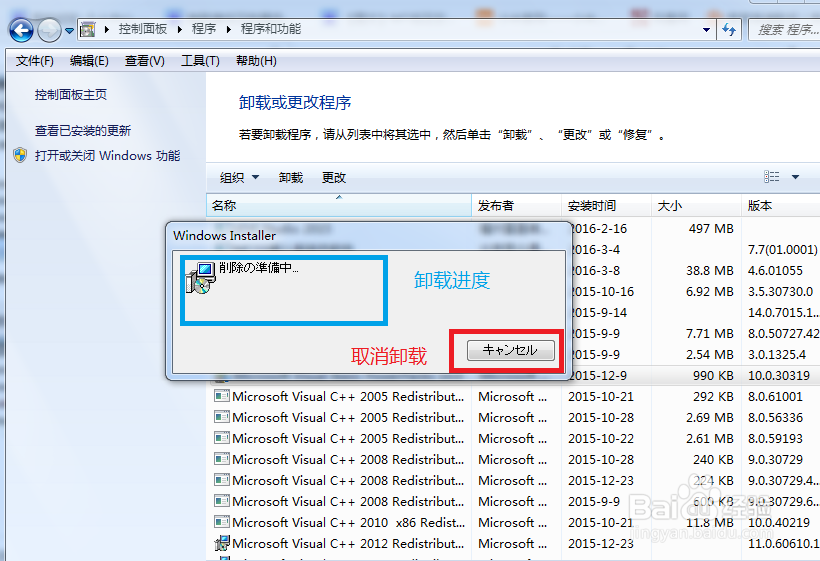Select Visual C++ 2008 row sized 240 KB
The image size is (820, 561).
coord(514,459)
